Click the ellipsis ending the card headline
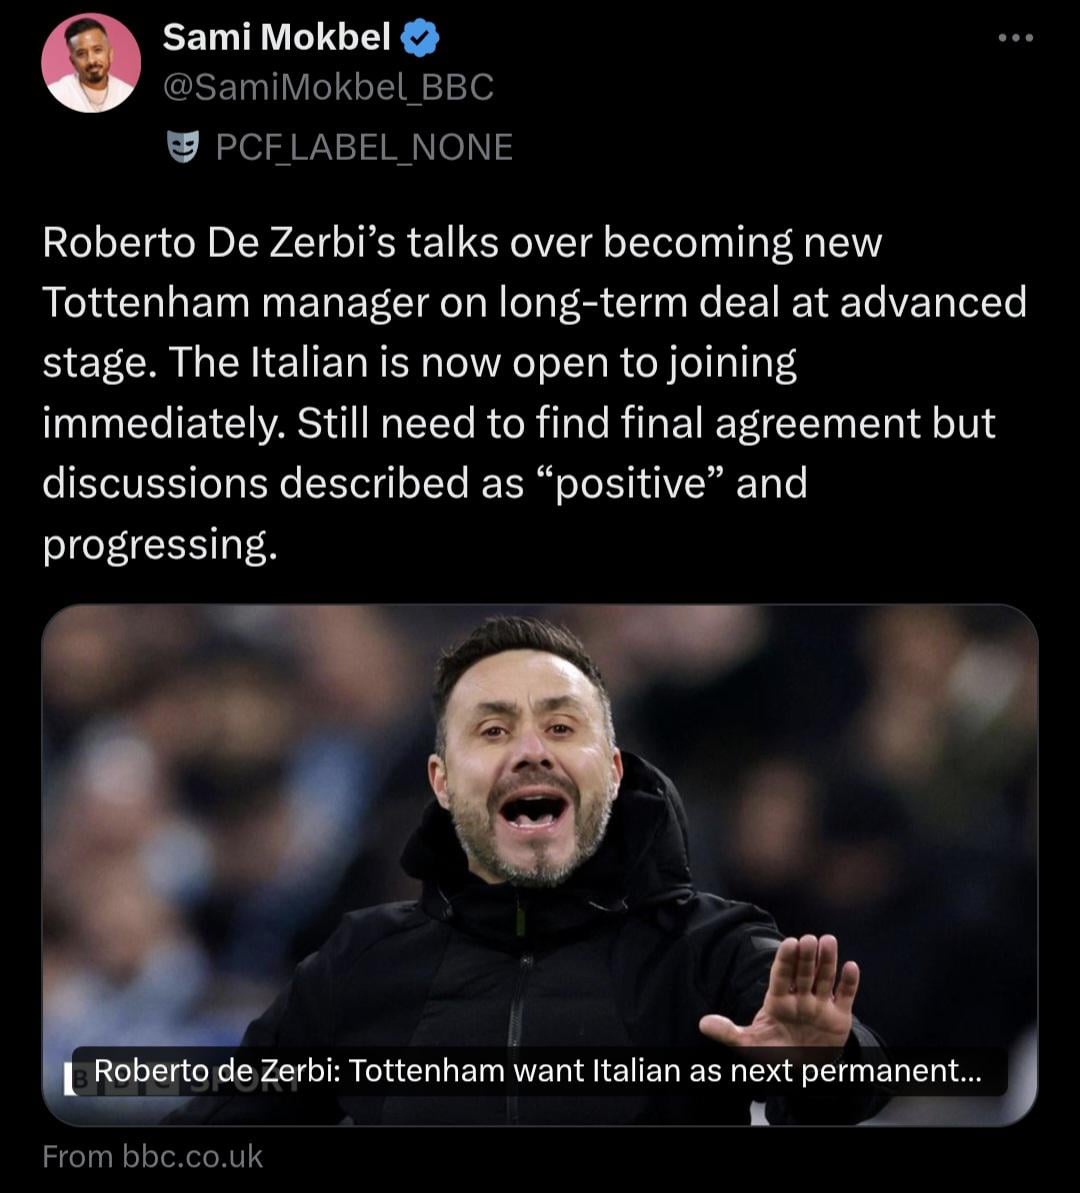The image size is (1080, 1193). point(969,1072)
